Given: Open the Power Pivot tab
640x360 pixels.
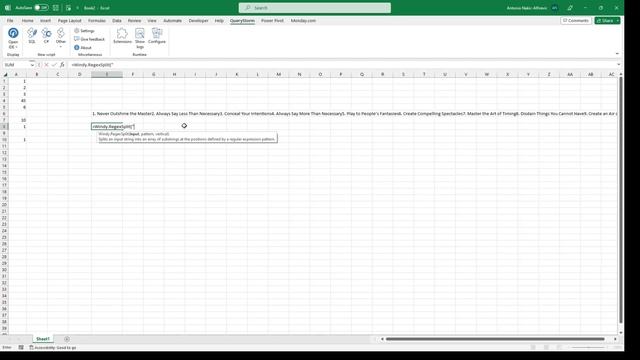Looking at the screenshot, I should (x=272, y=20).
